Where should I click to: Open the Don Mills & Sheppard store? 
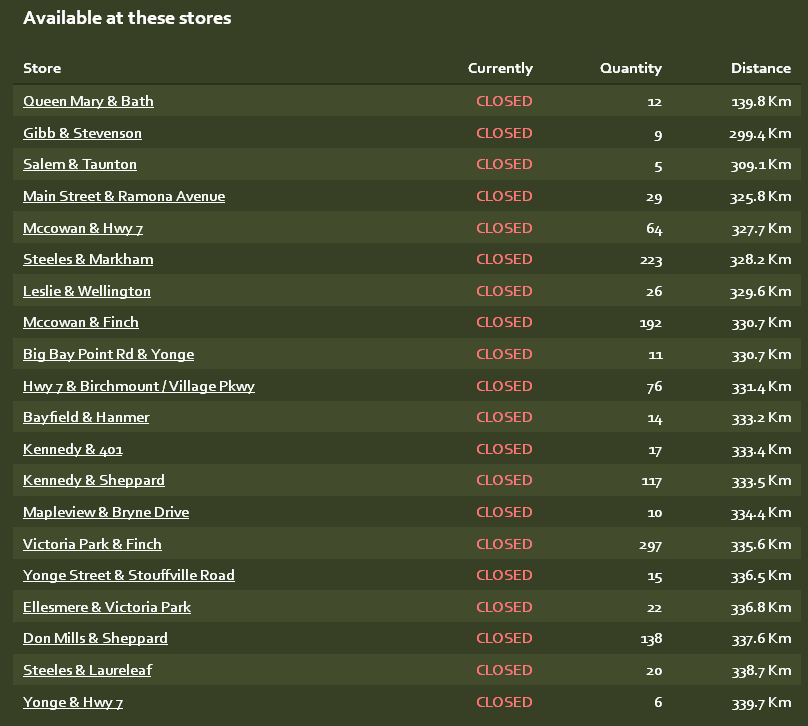pyautogui.click(x=95, y=638)
